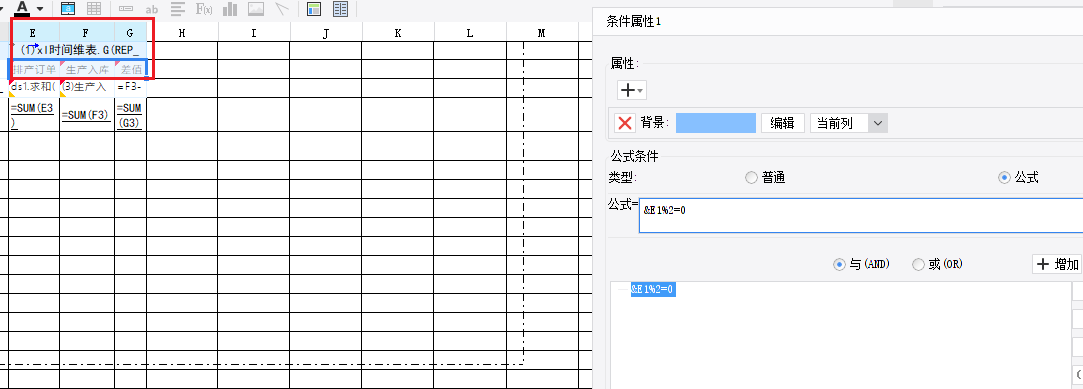Viewport: 1083px width, 389px height.
Task: Select column header J
Action: [x=325, y=32]
